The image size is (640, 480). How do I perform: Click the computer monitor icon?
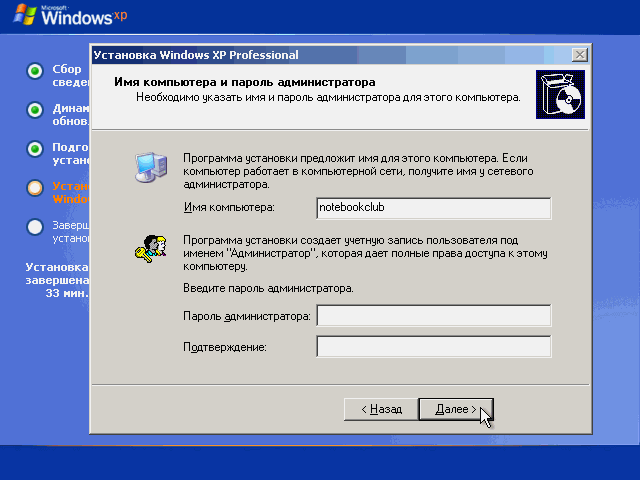tap(151, 167)
